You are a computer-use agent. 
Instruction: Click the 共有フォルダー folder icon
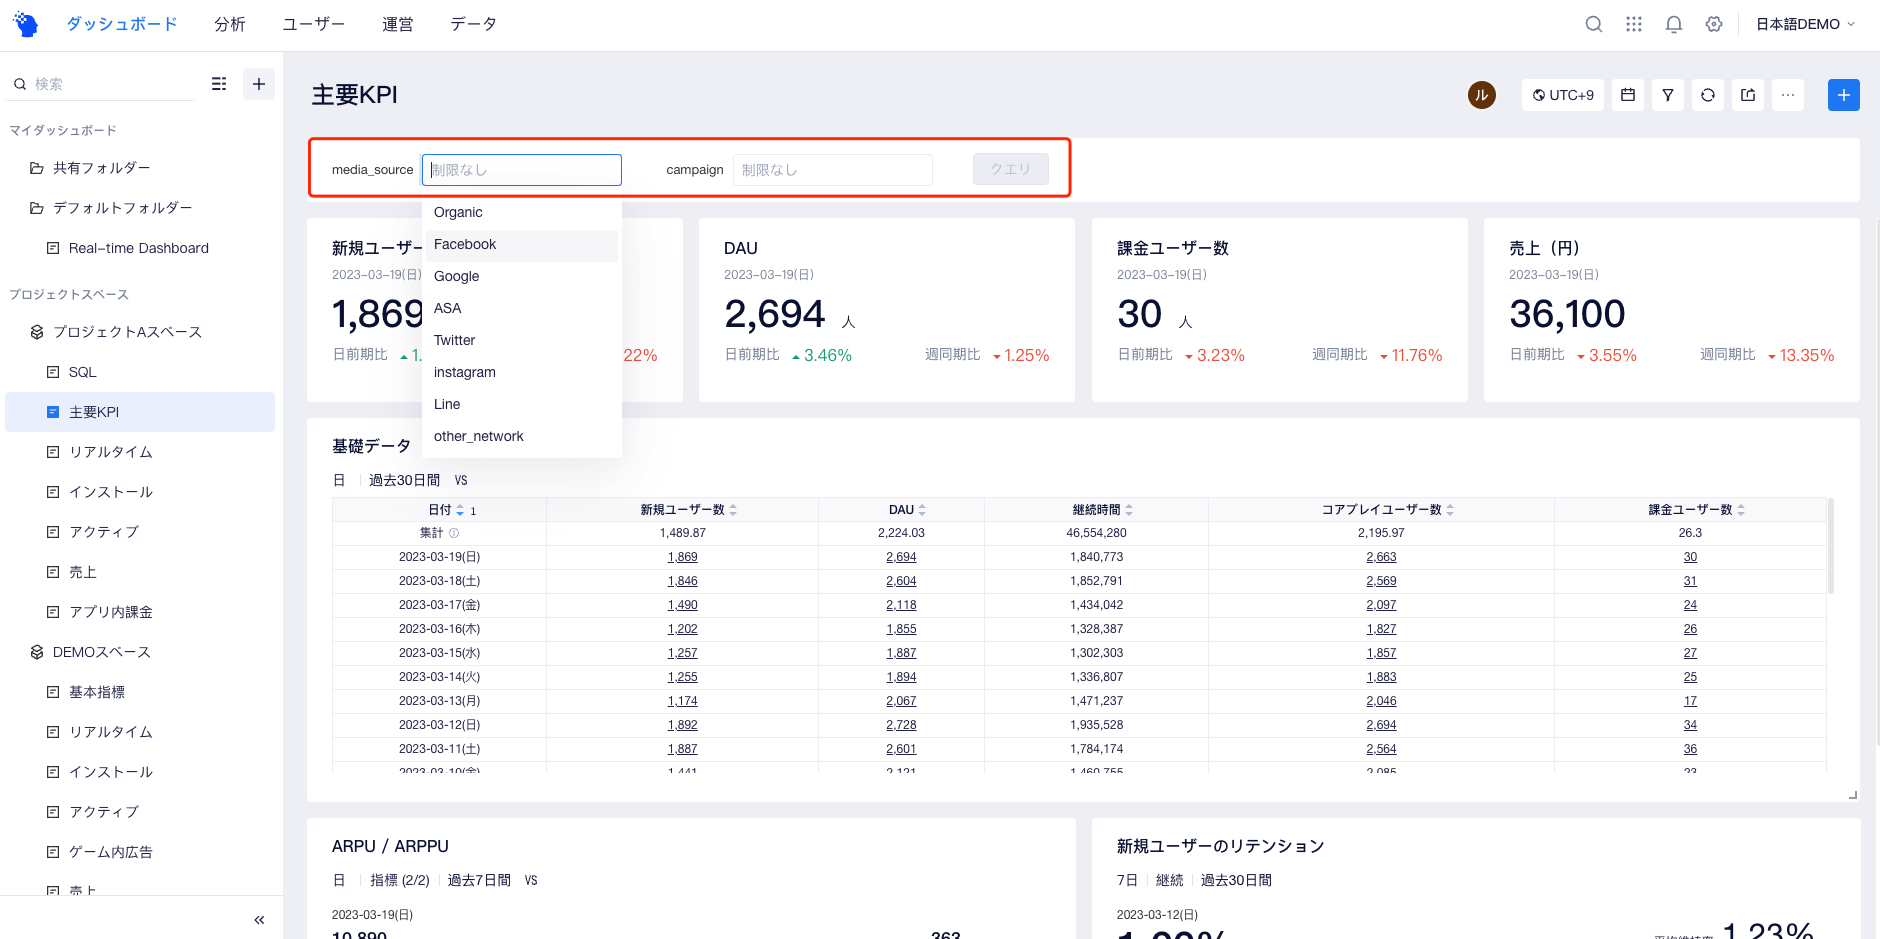[x=37, y=168]
